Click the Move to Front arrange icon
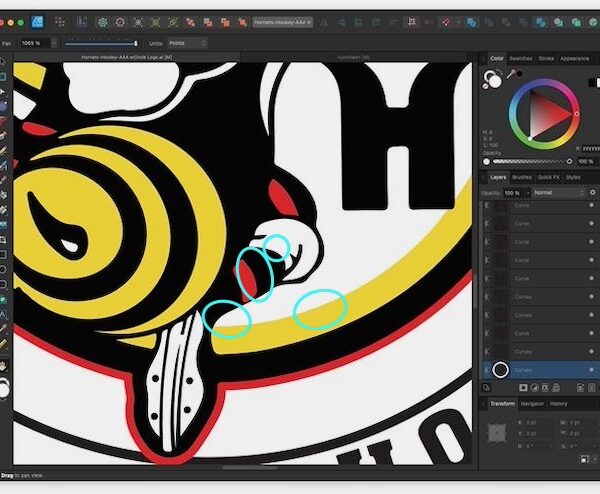 point(242,23)
